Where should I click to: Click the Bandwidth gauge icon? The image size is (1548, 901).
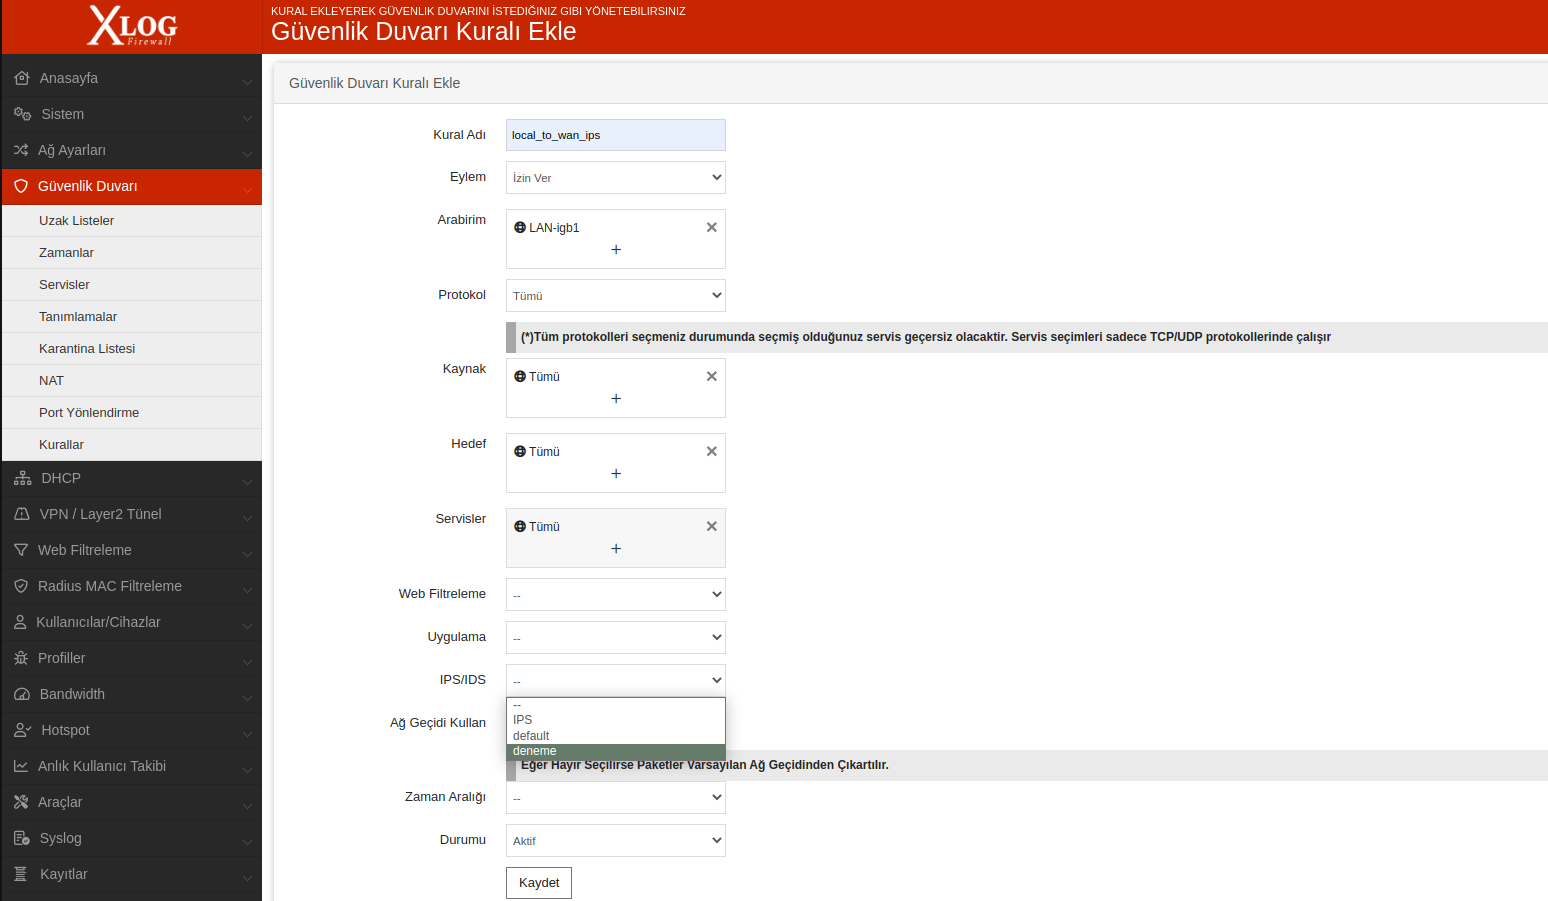coord(22,694)
